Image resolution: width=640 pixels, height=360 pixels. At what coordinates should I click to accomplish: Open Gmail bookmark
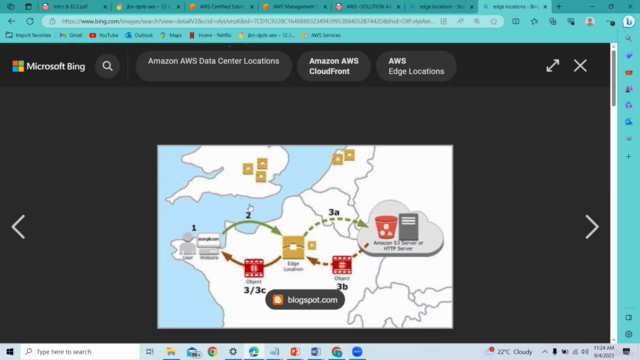pos(71,35)
